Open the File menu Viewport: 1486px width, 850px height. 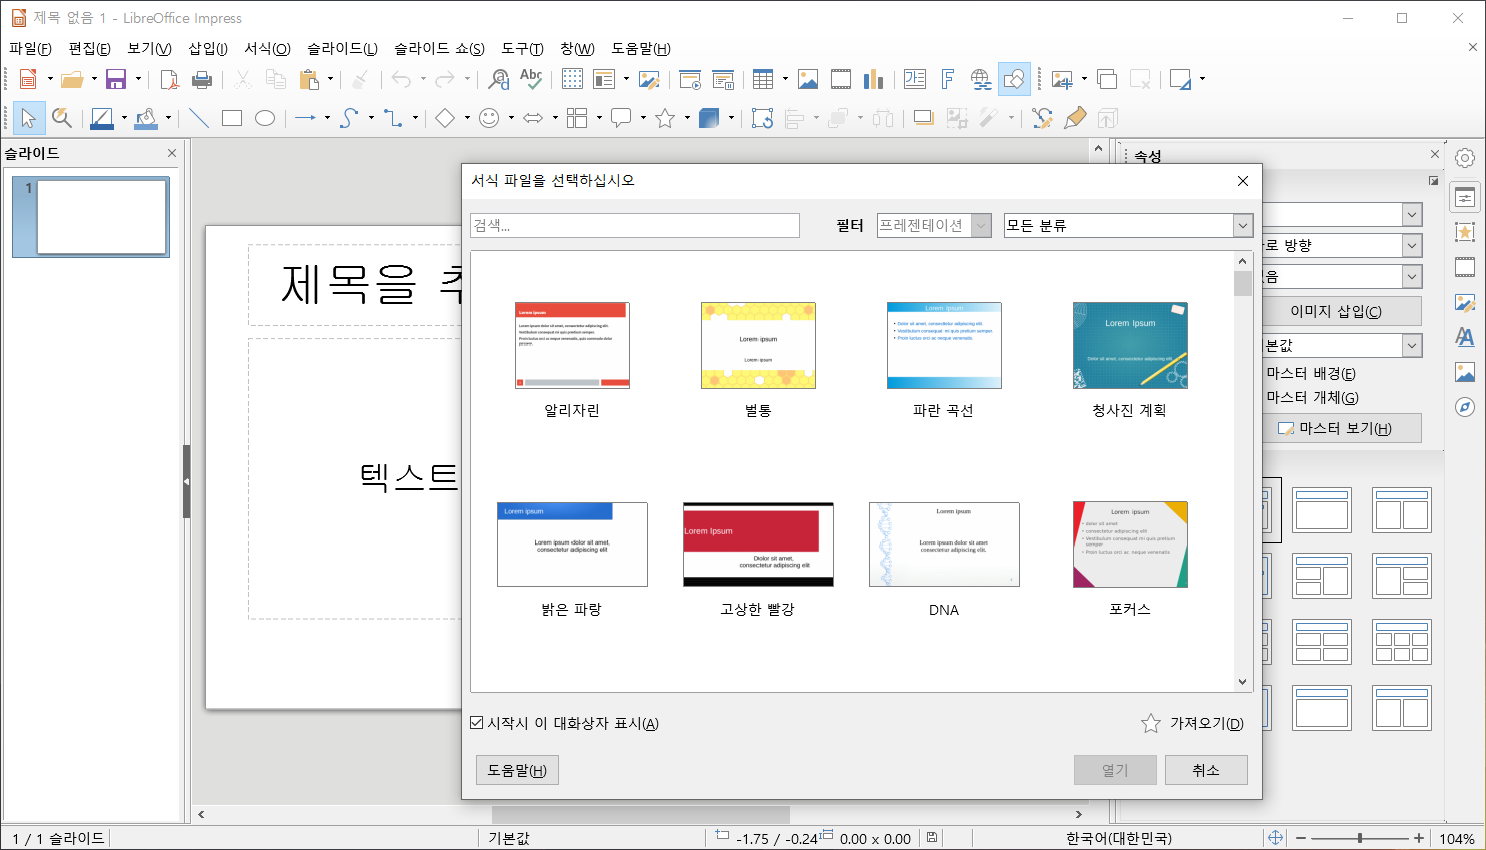point(30,48)
